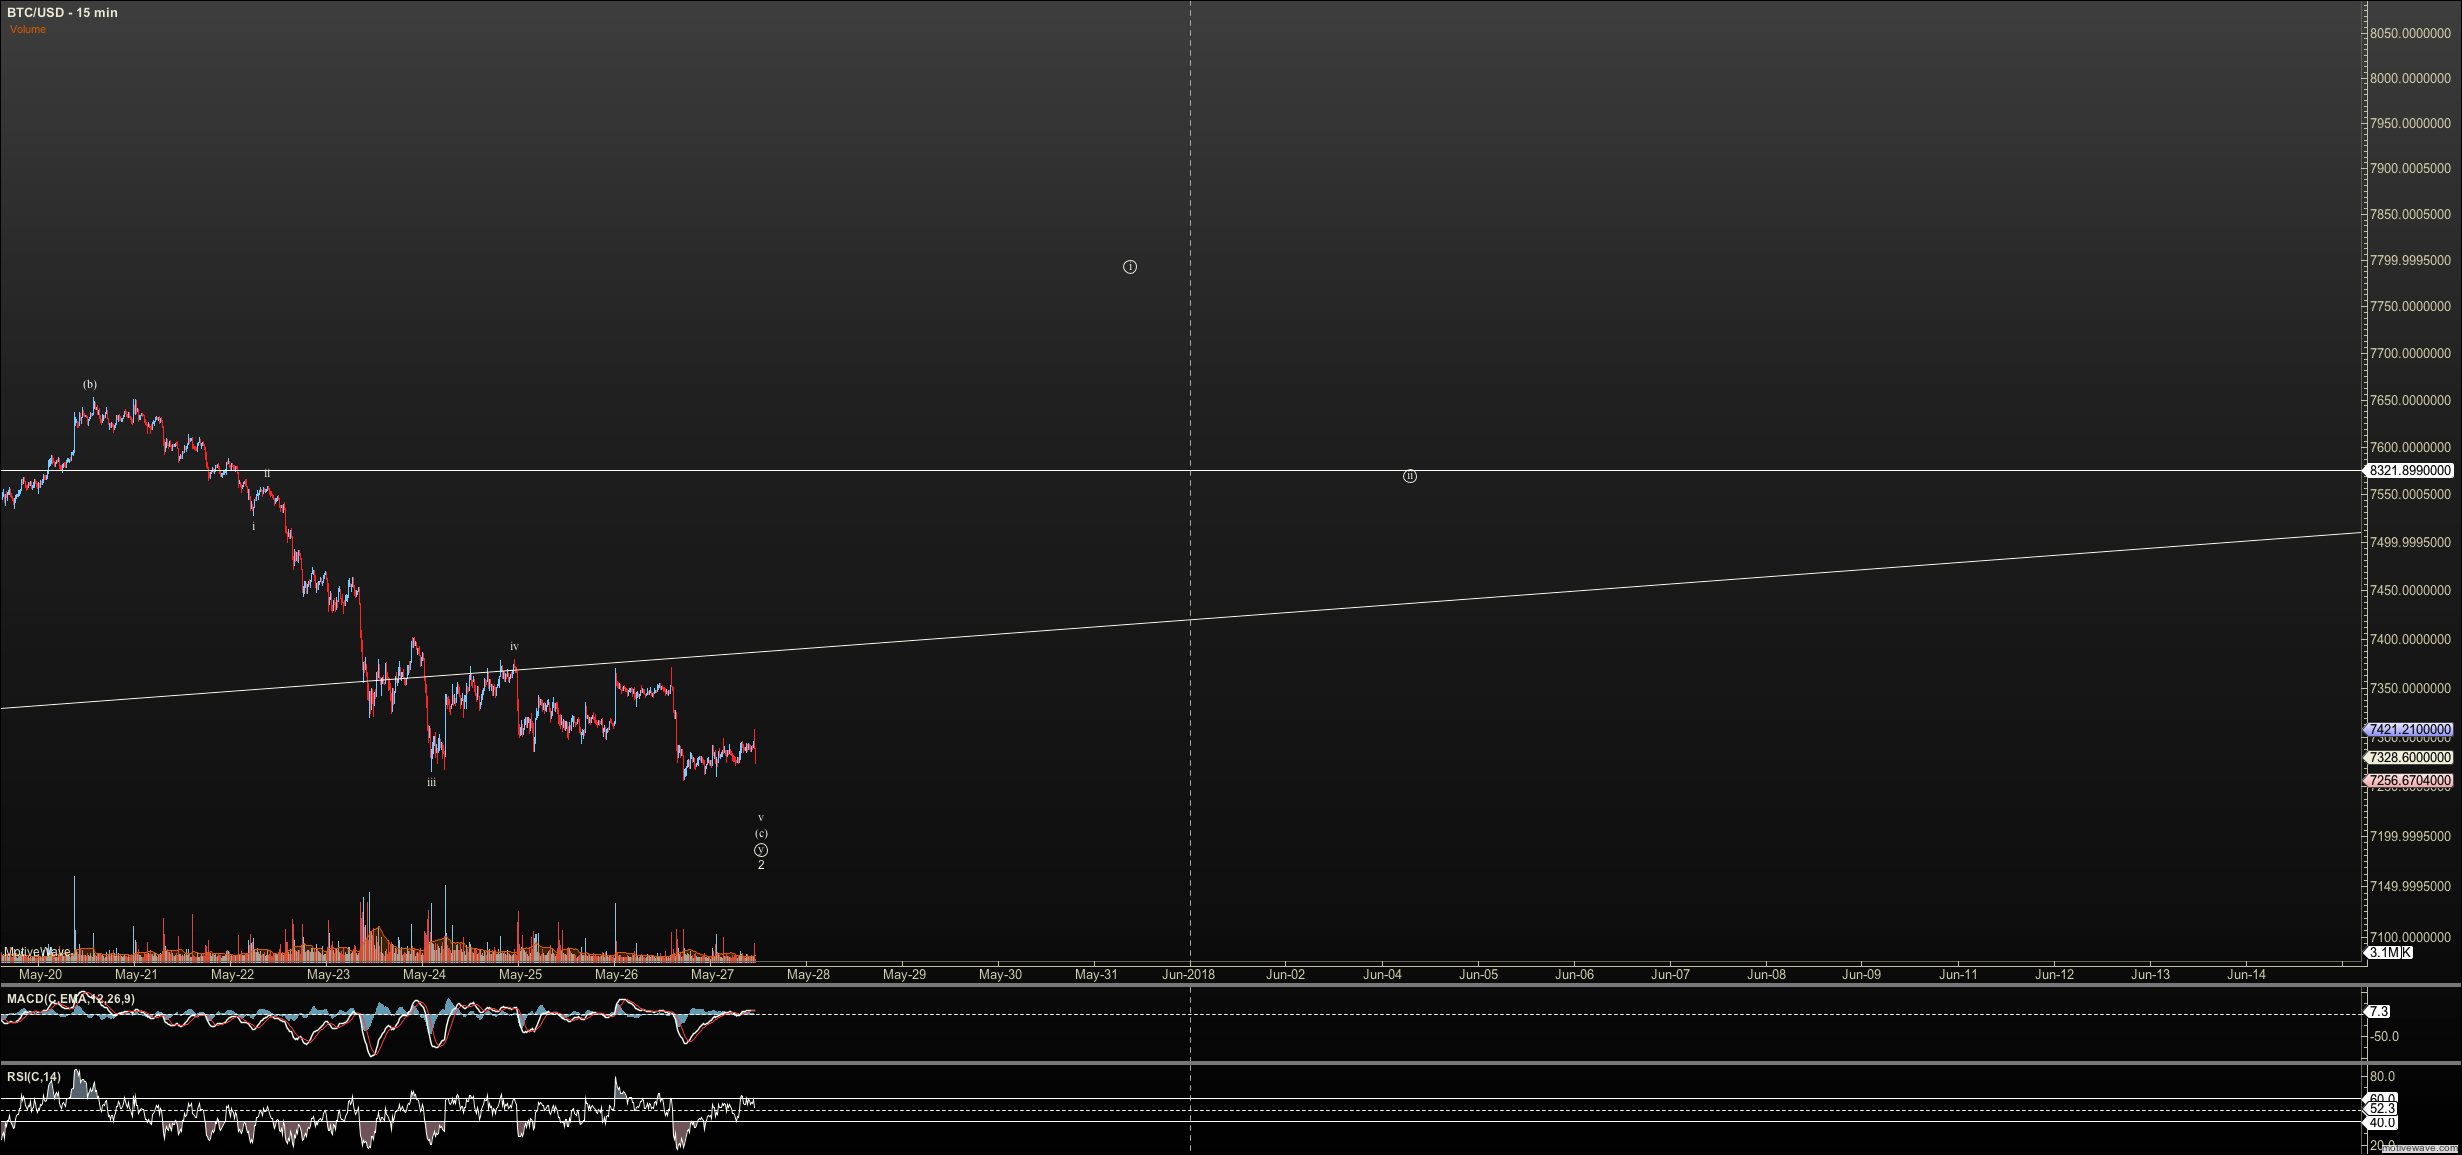Click the RSI(C,14) indicator title
The width and height of the screenshot is (2462, 1155).
click(x=33, y=1077)
